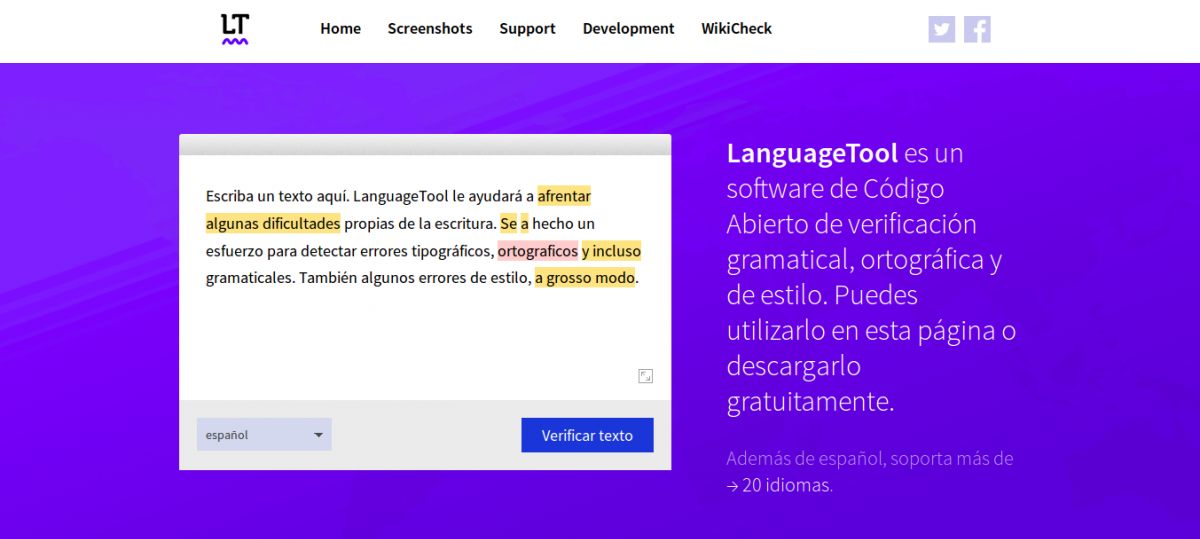The height and width of the screenshot is (539, 1200).
Task: Click the Verificar texto button
Action: (587, 435)
